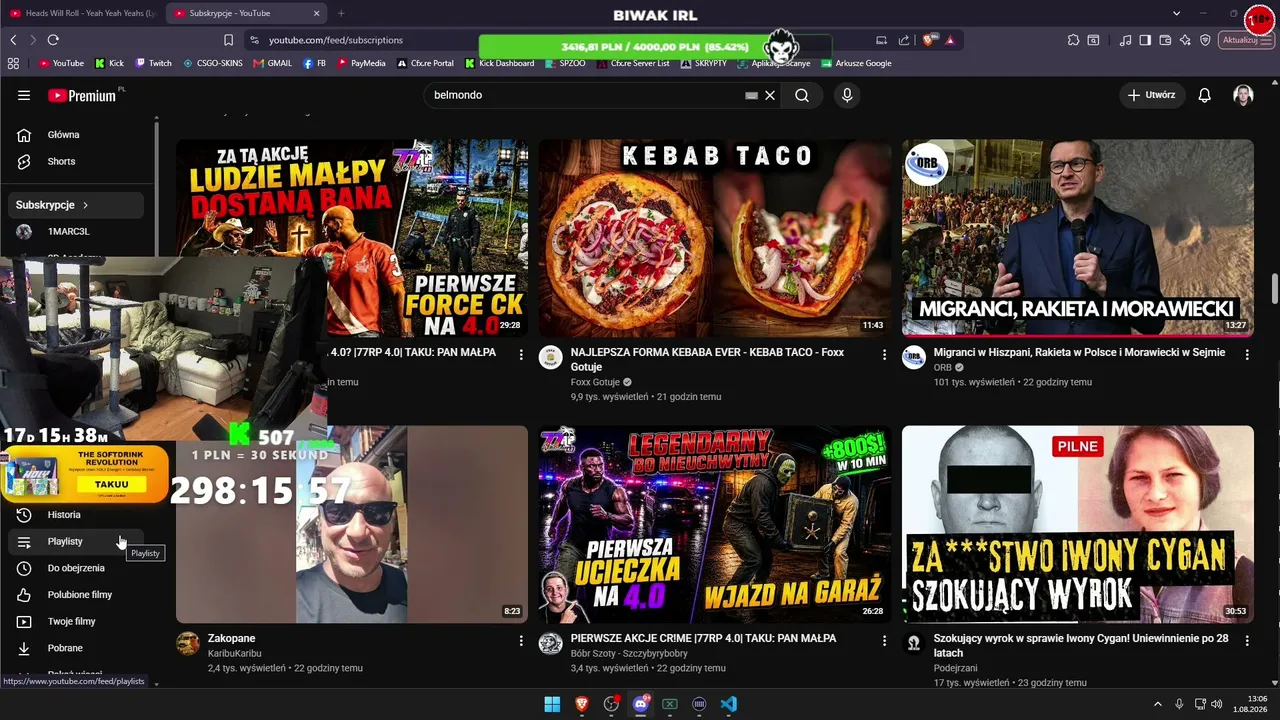The width and height of the screenshot is (1280, 720).
Task: Open a new browser tab with the plus button
Action: (341, 13)
